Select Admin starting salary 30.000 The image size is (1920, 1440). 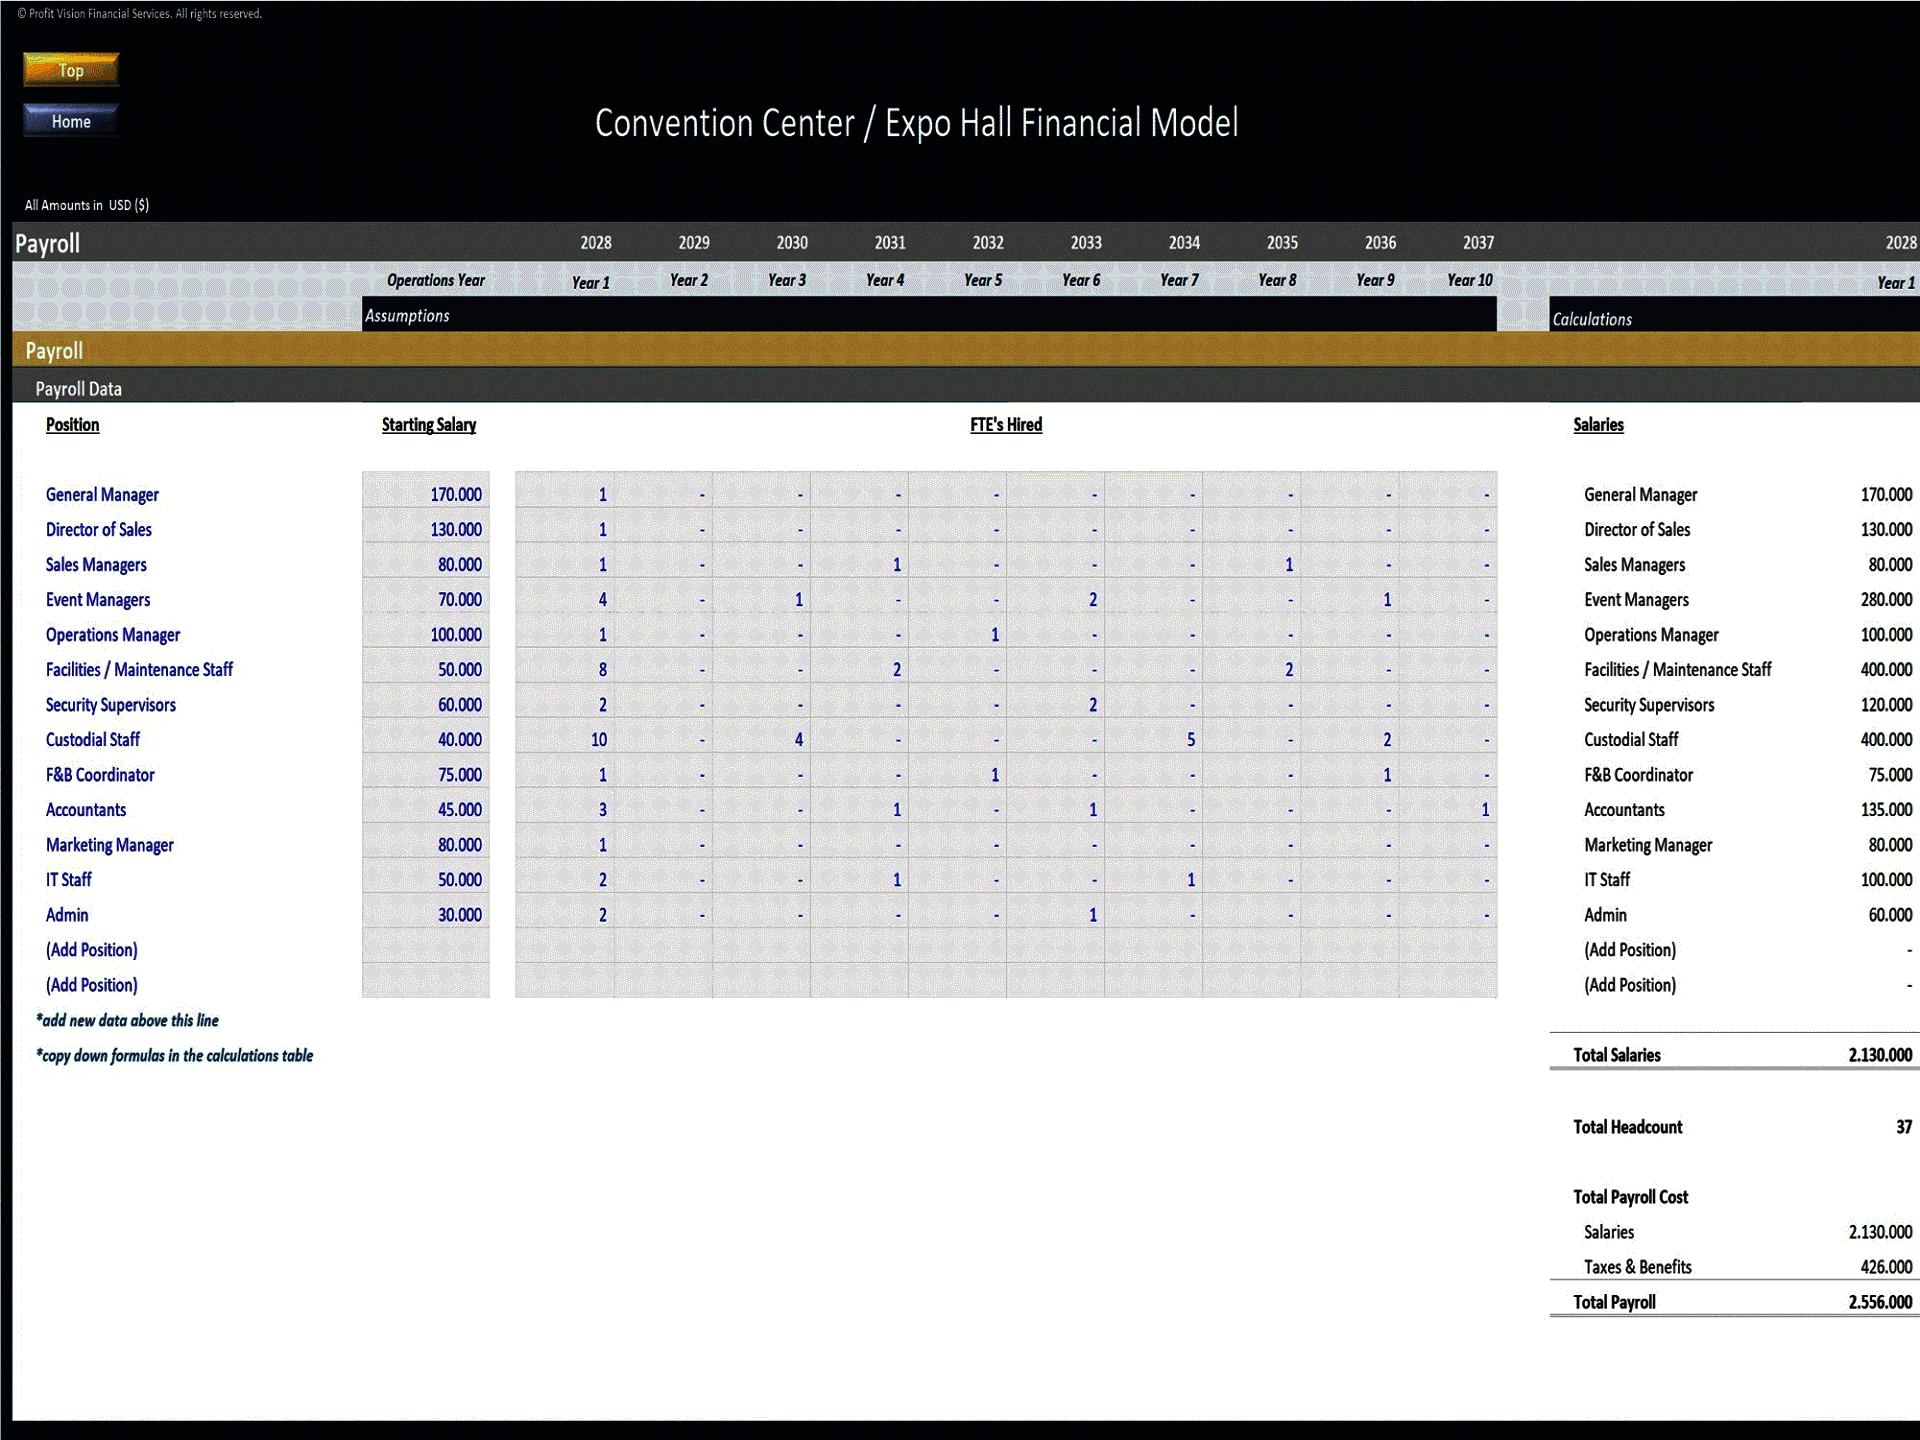tap(426, 914)
